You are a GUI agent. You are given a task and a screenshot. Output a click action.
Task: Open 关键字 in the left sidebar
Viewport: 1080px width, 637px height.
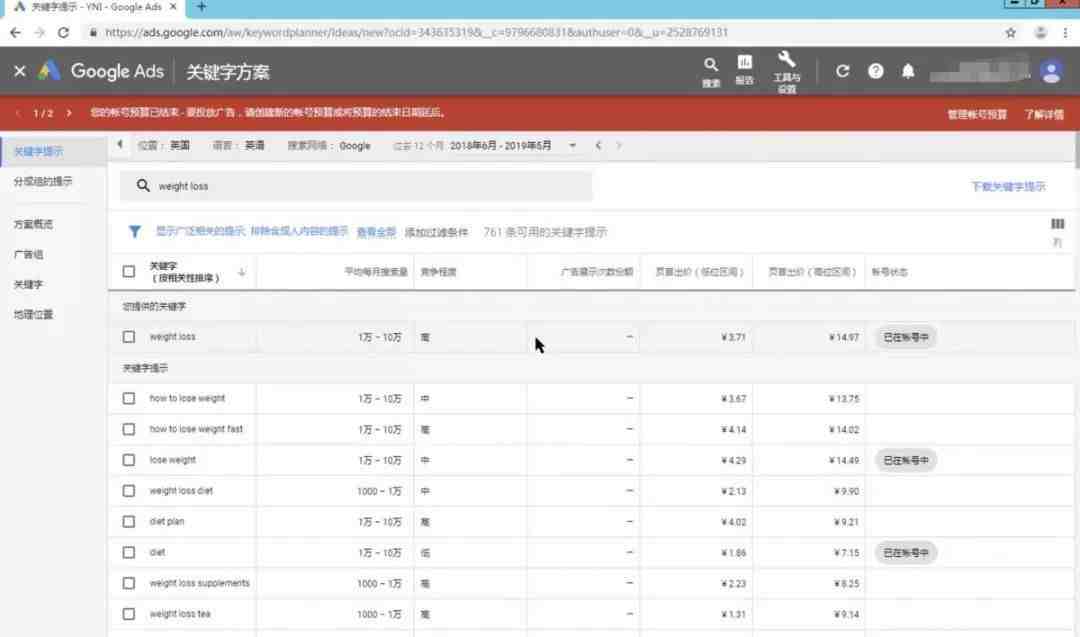click(28, 284)
